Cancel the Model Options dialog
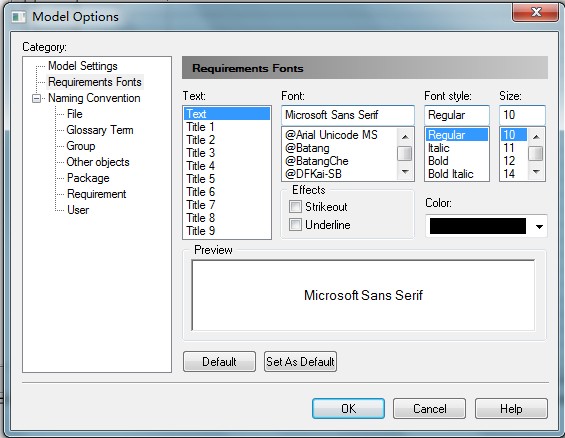Image resolution: width=565 pixels, height=438 pixels. [430, 408]
